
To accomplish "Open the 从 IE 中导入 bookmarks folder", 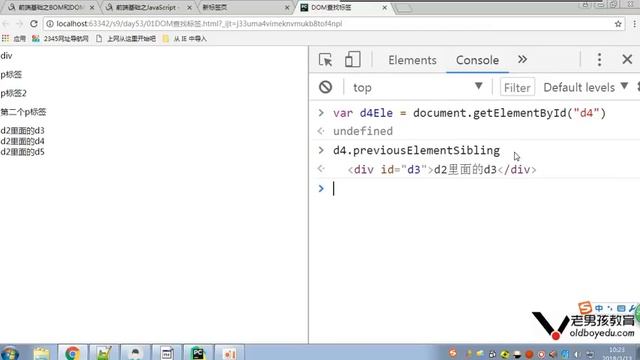I will coord(184,39).
